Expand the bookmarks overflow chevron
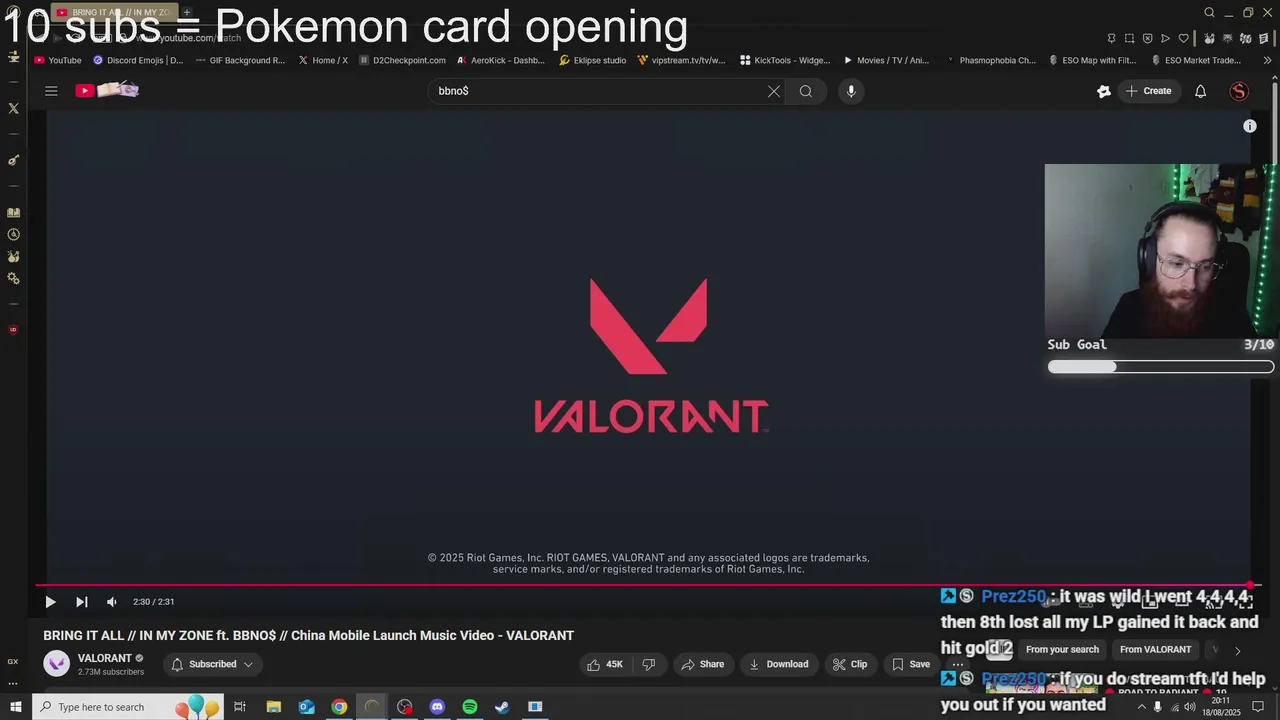This screenshot has height=720, width=1280. coord(1268,60)
